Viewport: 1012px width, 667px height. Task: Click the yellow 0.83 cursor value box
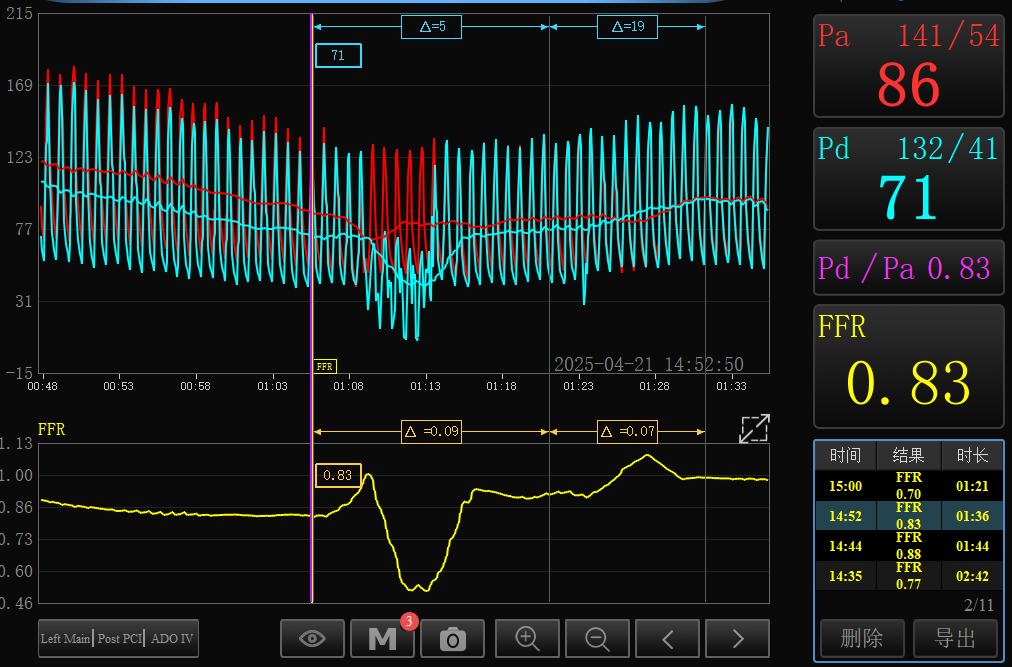[338, 475]
